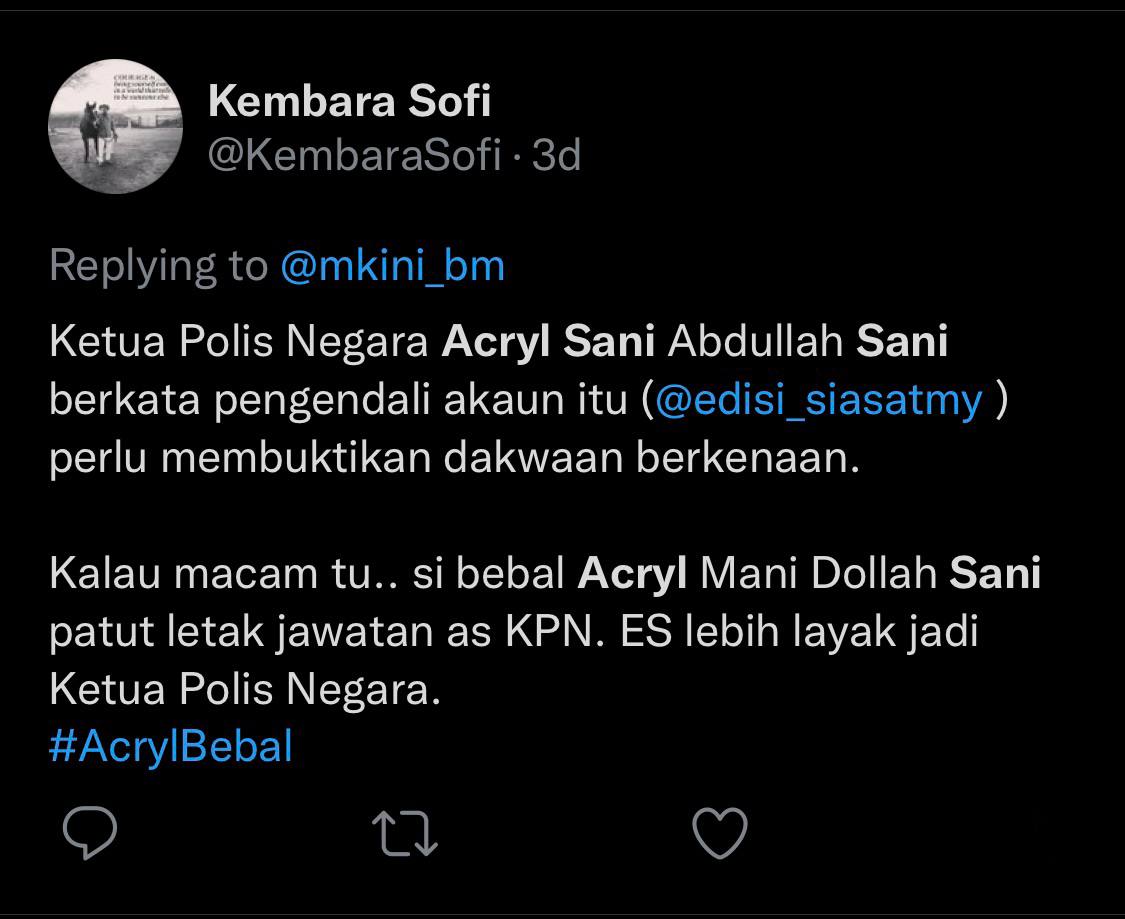The image size is (1125, 919).
Task: Open the @mkini_bm account link
Action: coord(392,265)
